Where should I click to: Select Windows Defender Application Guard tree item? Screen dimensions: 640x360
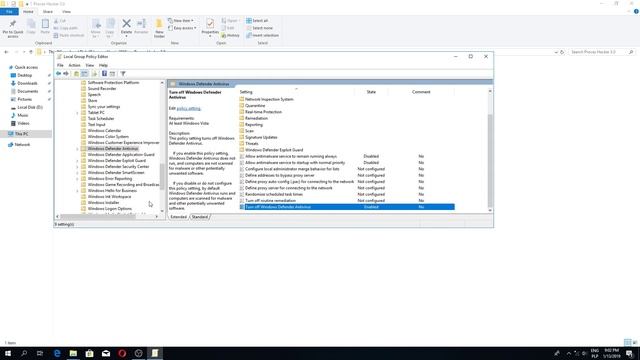tap(121, 155)
